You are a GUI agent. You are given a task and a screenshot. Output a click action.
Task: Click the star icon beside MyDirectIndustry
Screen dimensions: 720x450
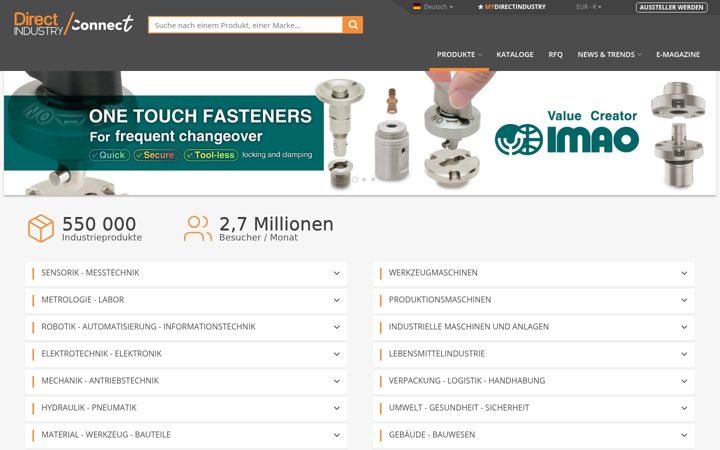coord(480,7)
